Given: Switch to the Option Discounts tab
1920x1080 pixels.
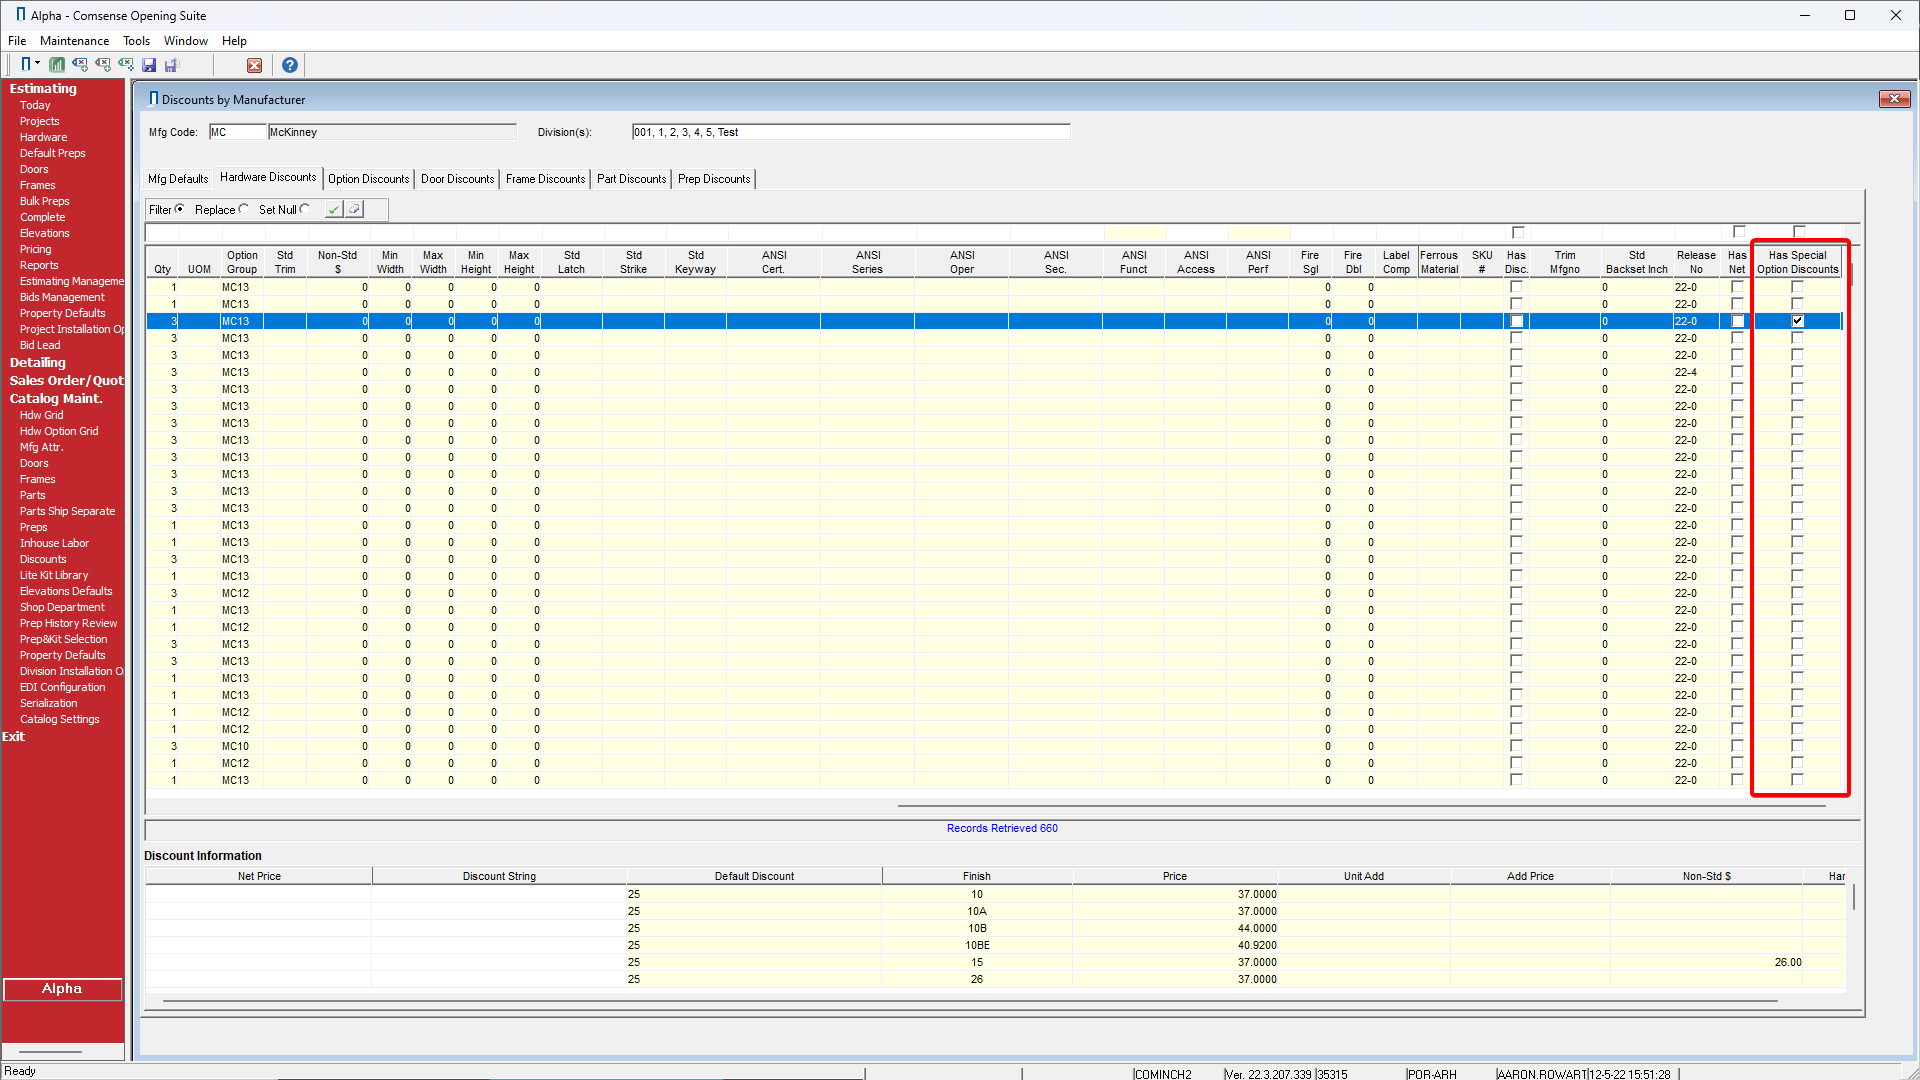Looking at the screenshot, I should pyautogui.click(x=368, y=179).
